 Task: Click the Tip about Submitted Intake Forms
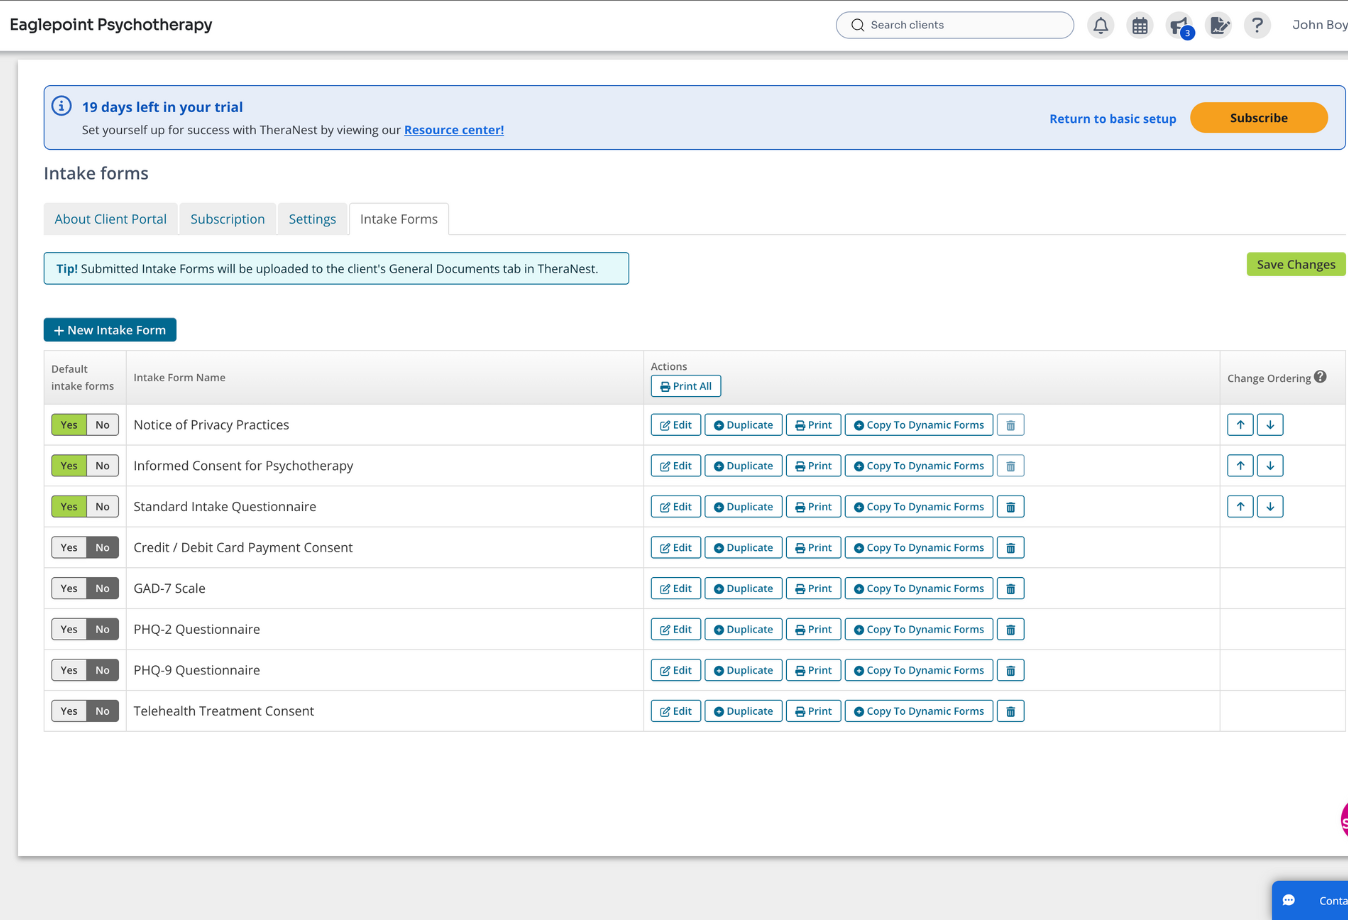336,269
